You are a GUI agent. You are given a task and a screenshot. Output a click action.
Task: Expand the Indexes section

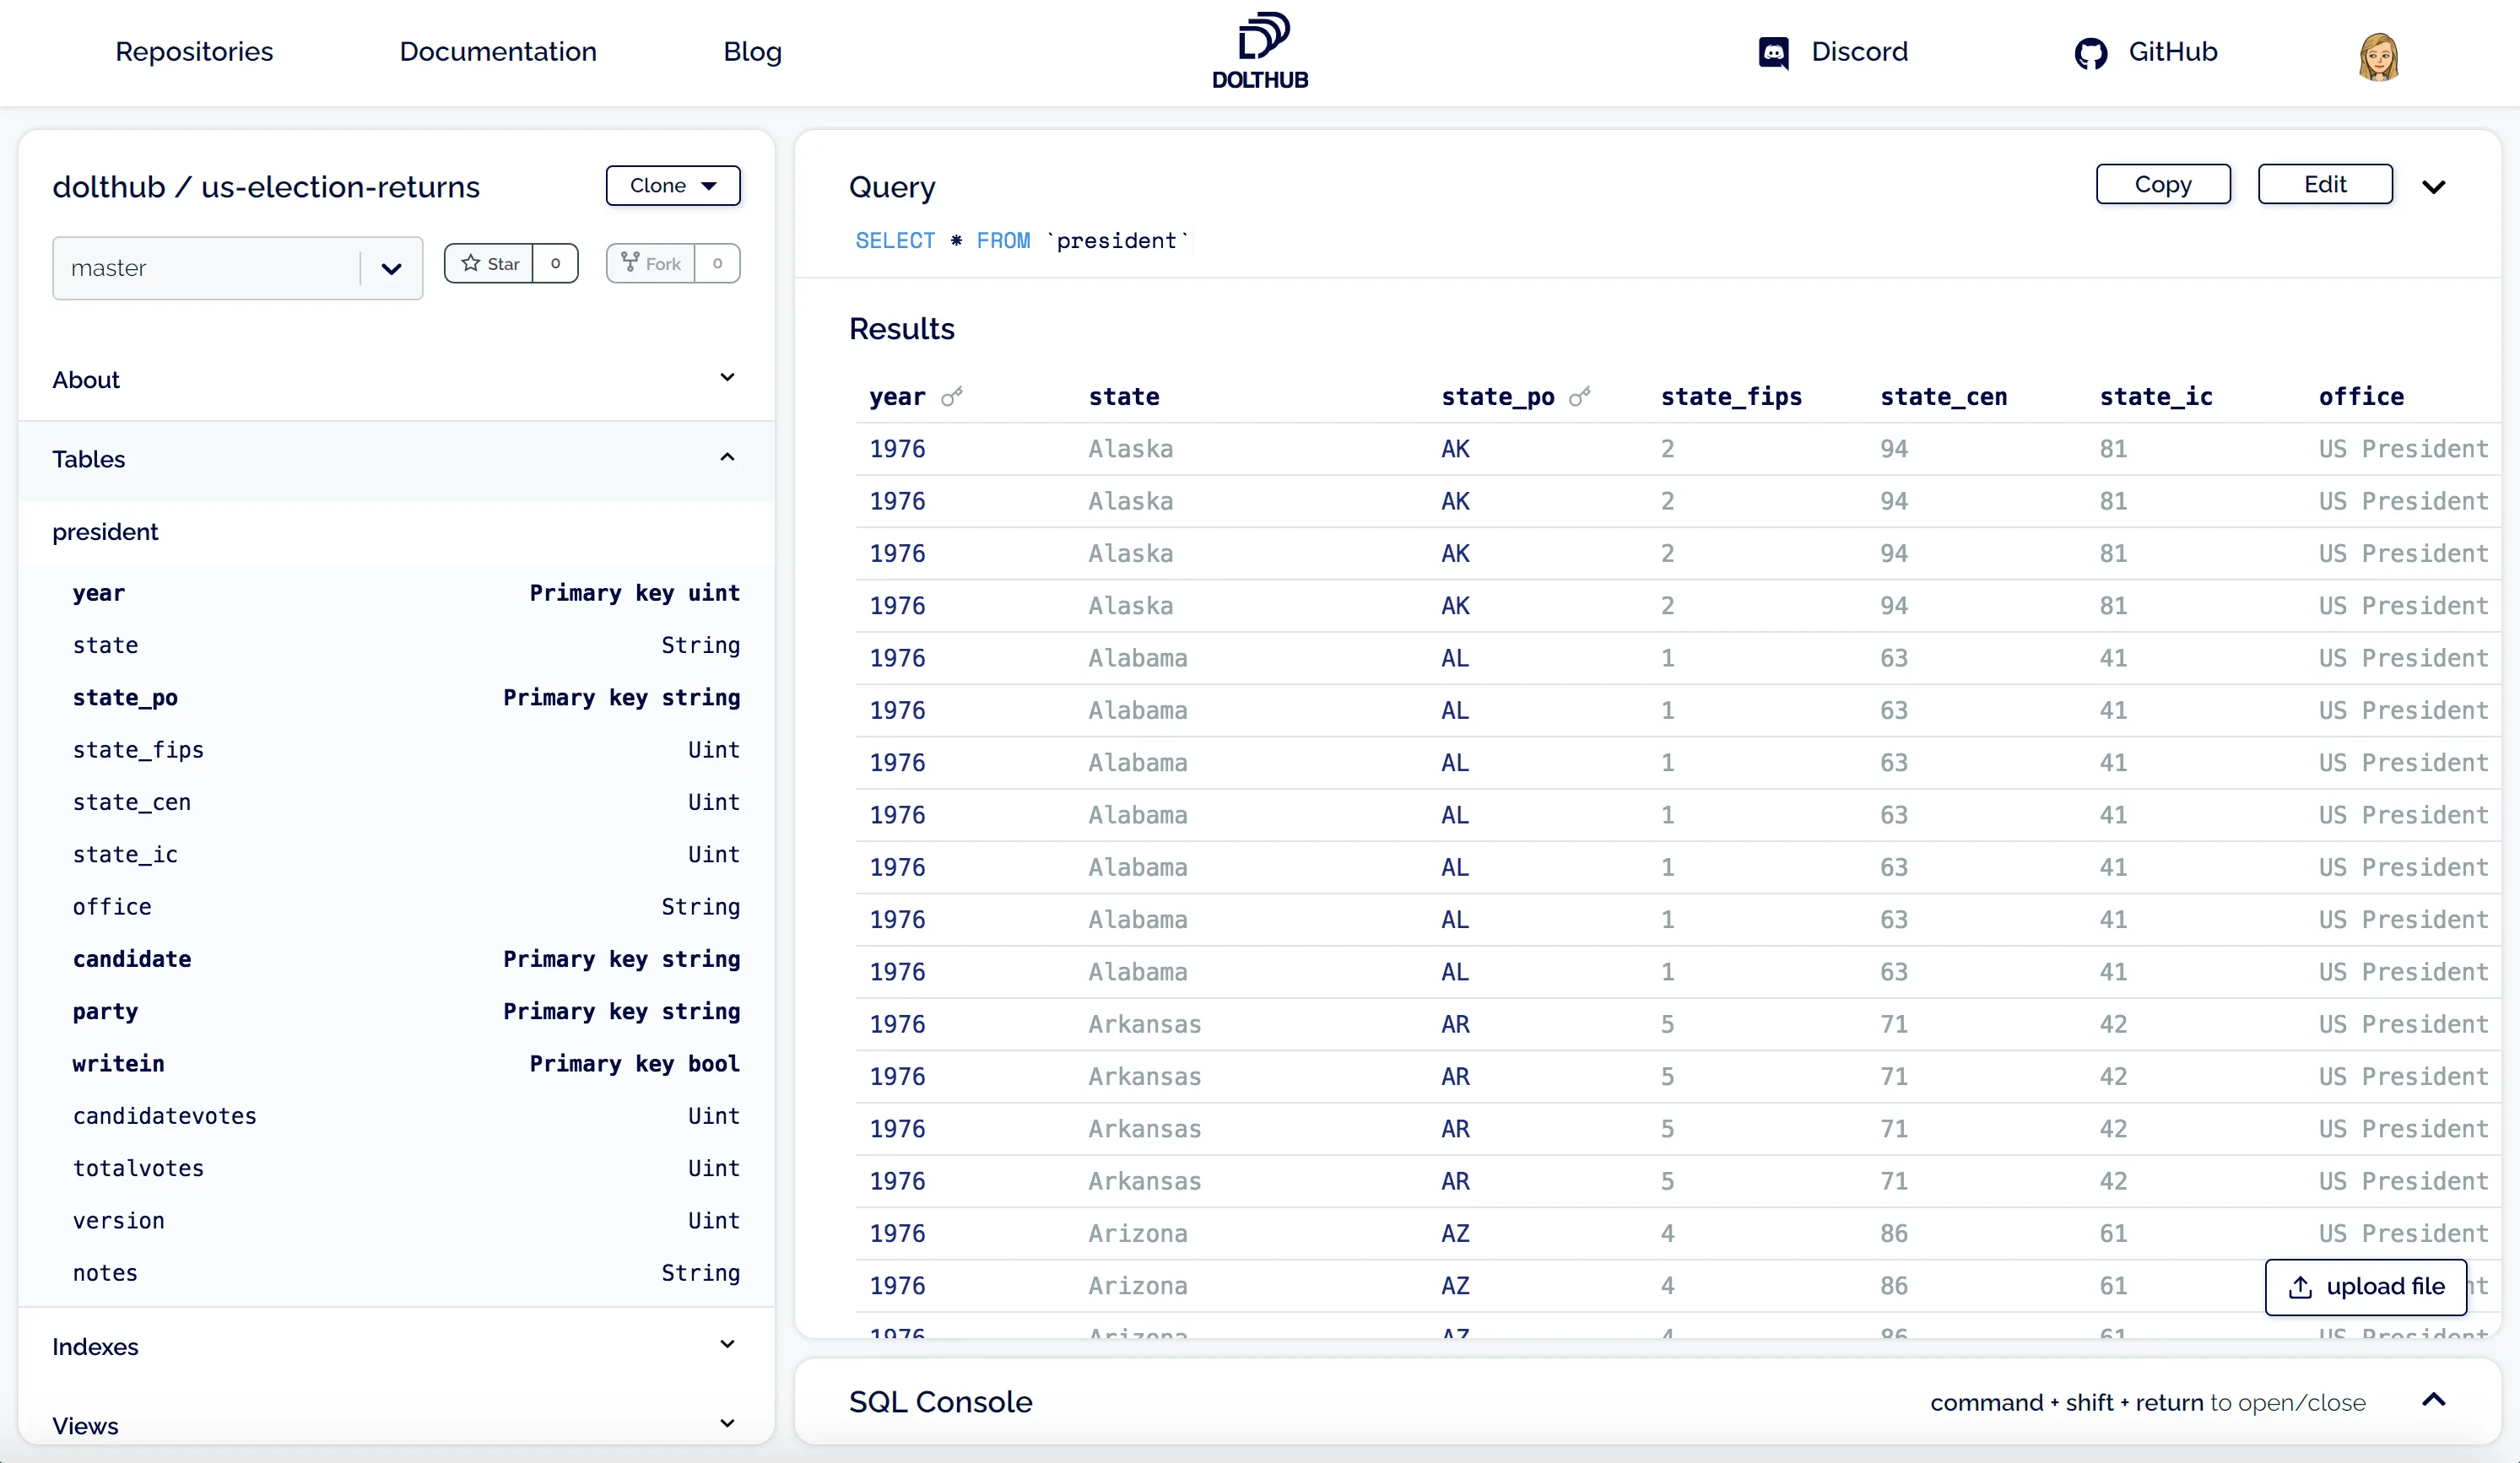tap(727, 1345)
